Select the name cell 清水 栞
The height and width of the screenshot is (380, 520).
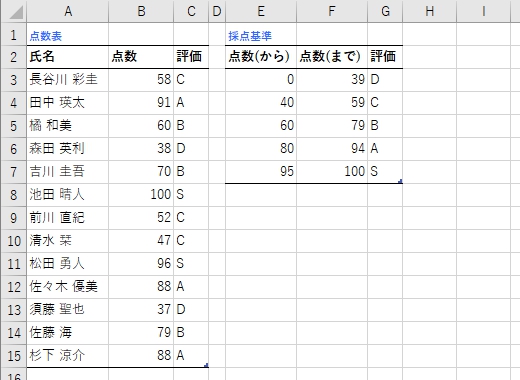[x=68, y=241]
